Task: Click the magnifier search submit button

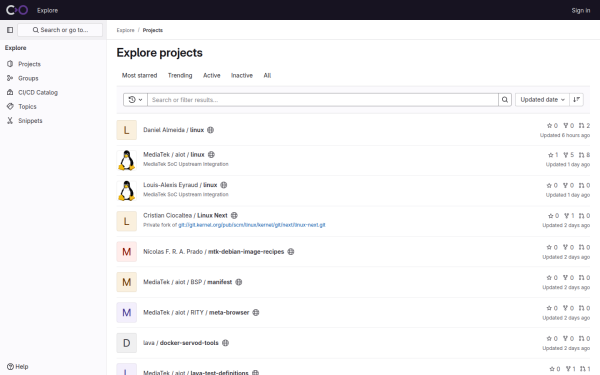Action: [505, 100]
